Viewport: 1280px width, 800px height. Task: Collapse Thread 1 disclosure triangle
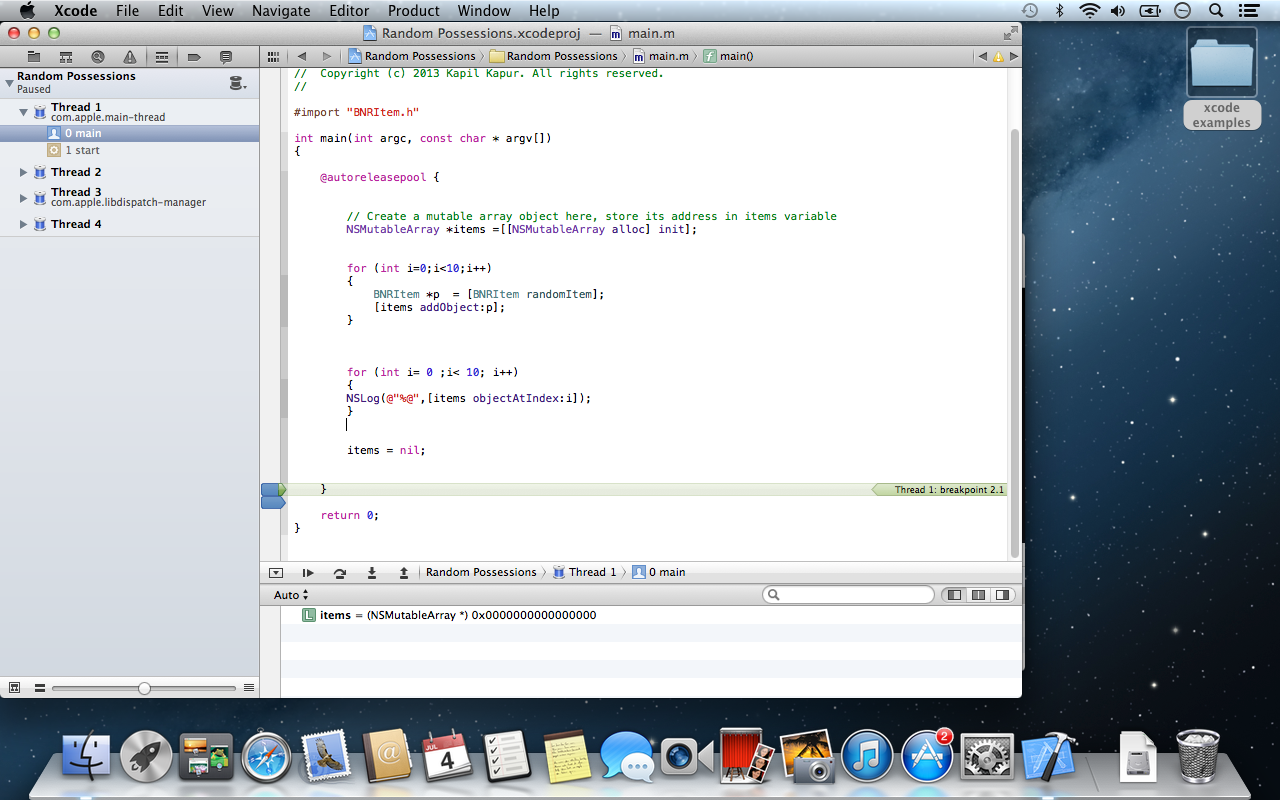23,112
